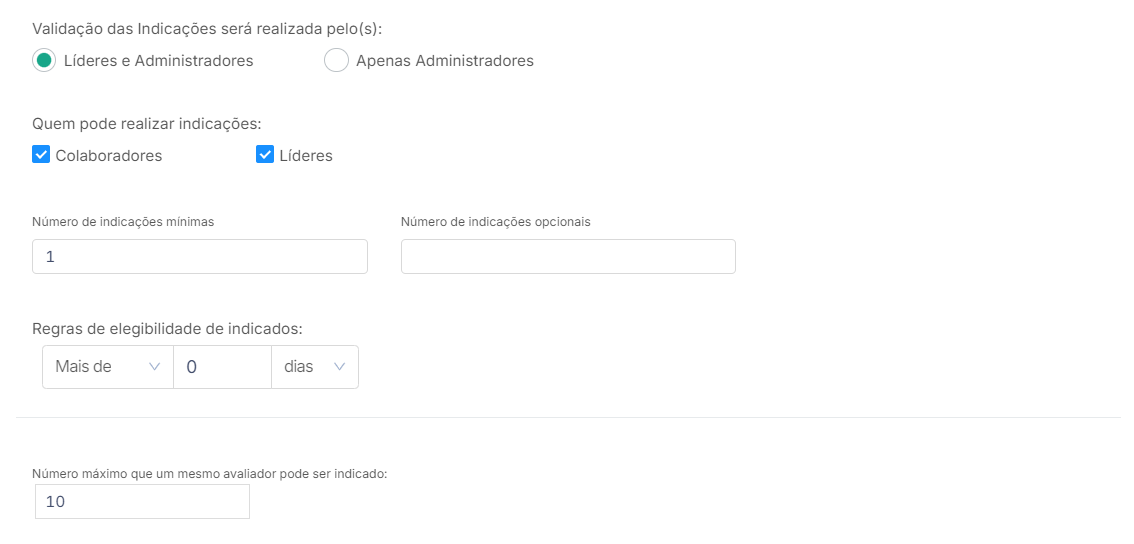The width and height of the screenshot is (1134, 544).
Task: Click the Líderes label beside its checkbox
Action: pos(306,156)
